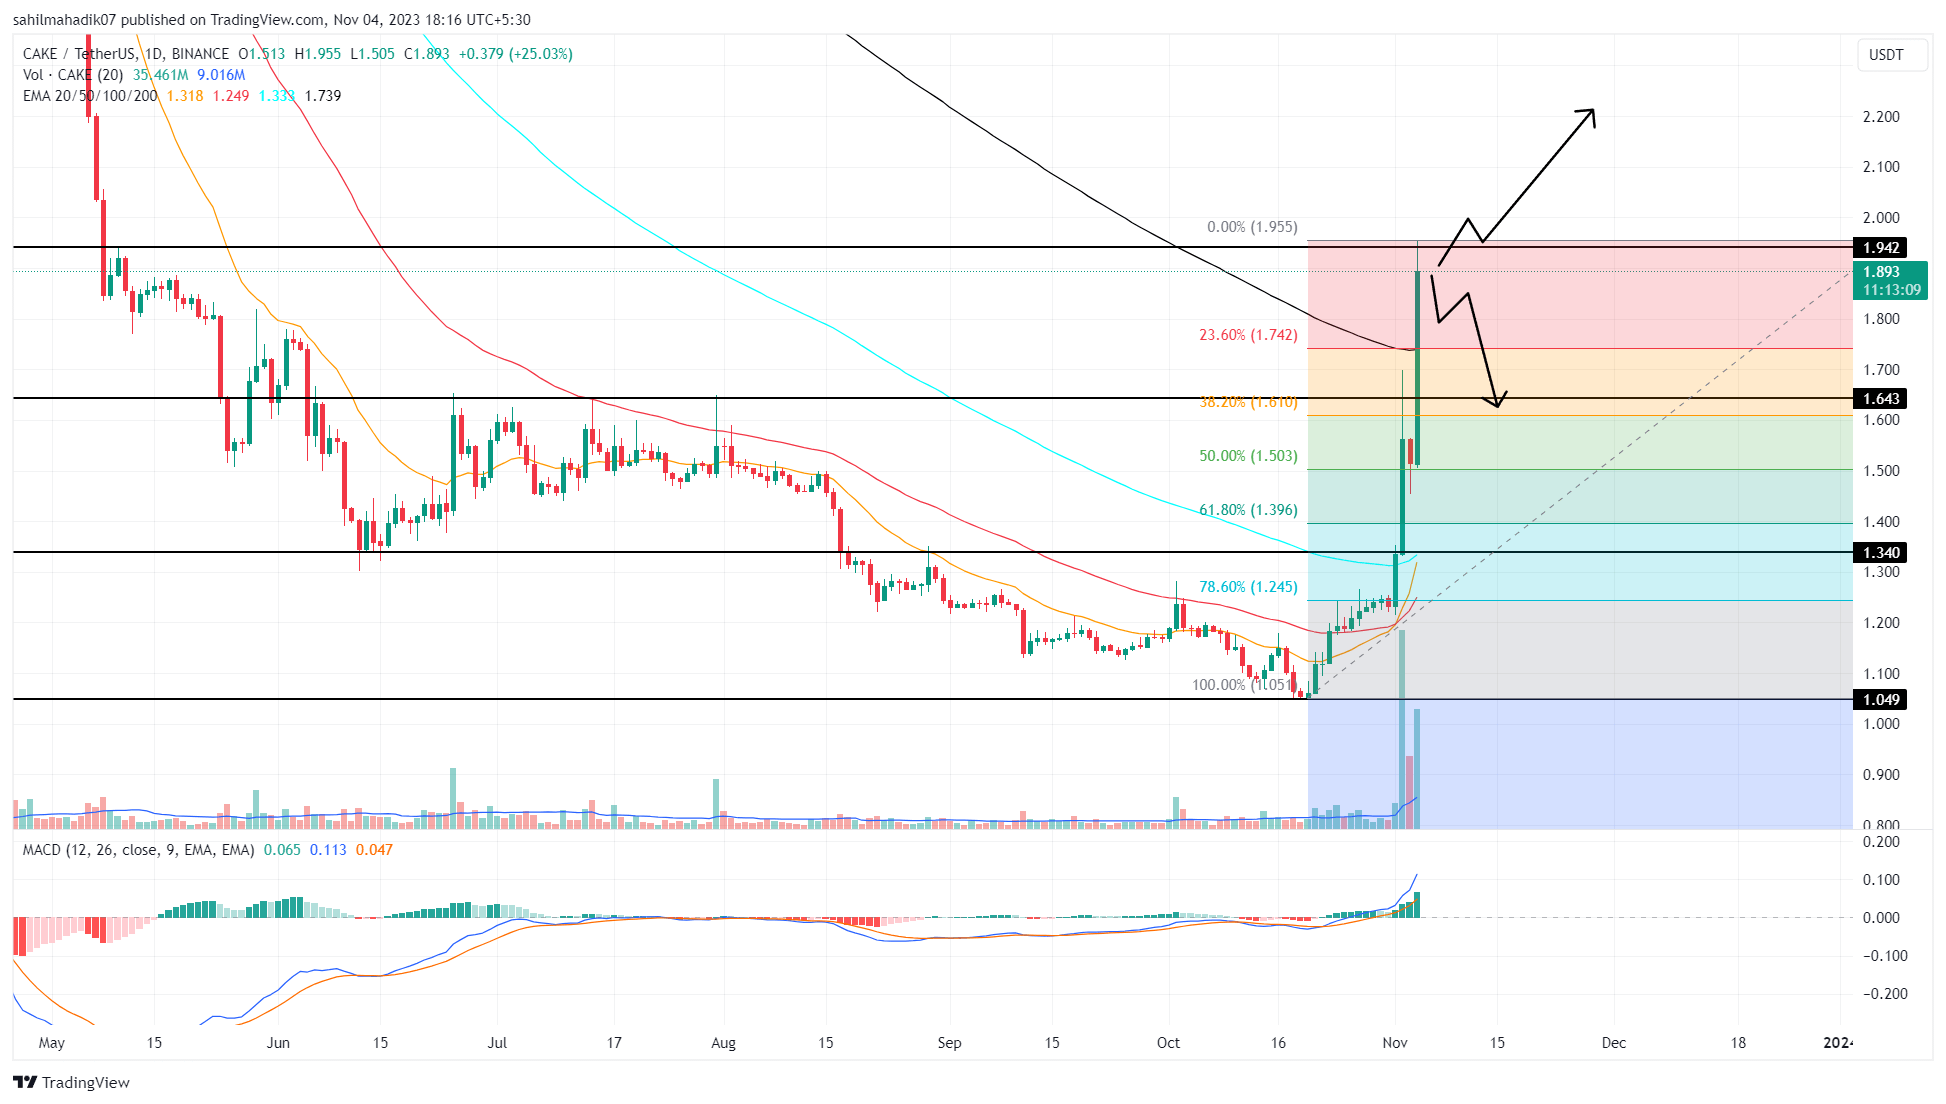Click the current price tag 1.893

point(1890,280)
